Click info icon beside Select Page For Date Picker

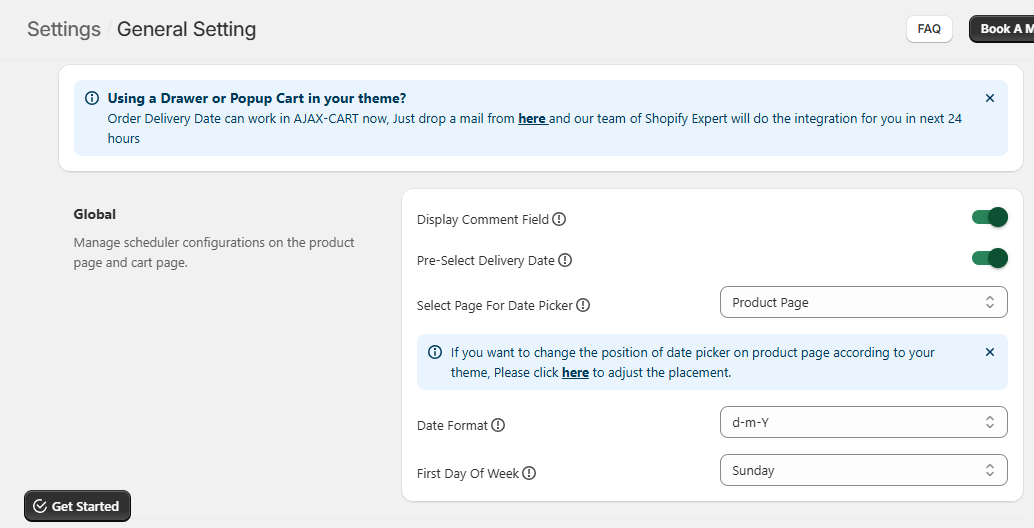coord(583,306)
